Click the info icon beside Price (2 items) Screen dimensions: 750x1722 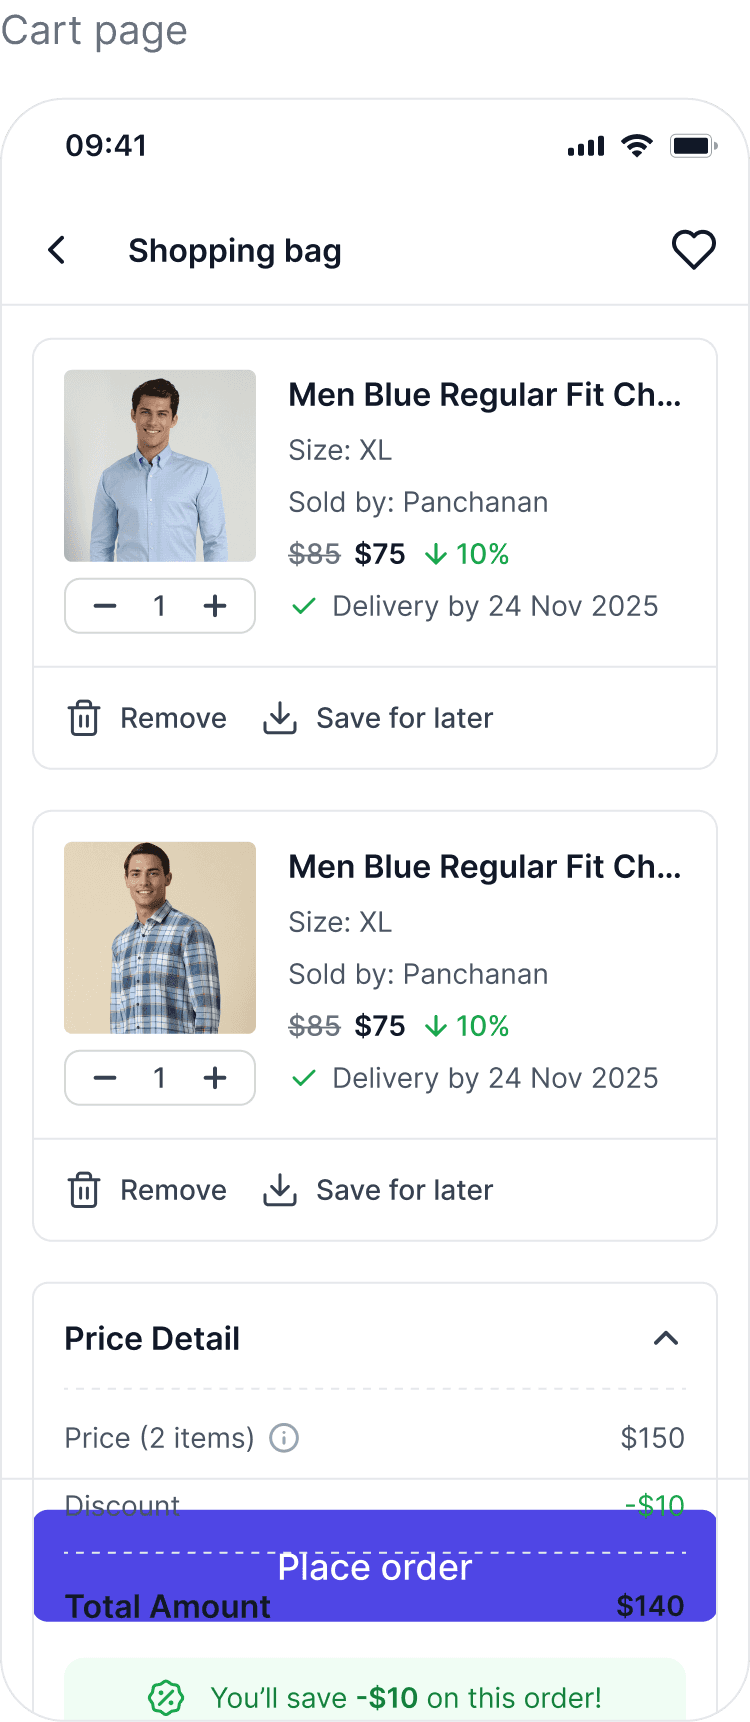click(x=284, y=1438)
